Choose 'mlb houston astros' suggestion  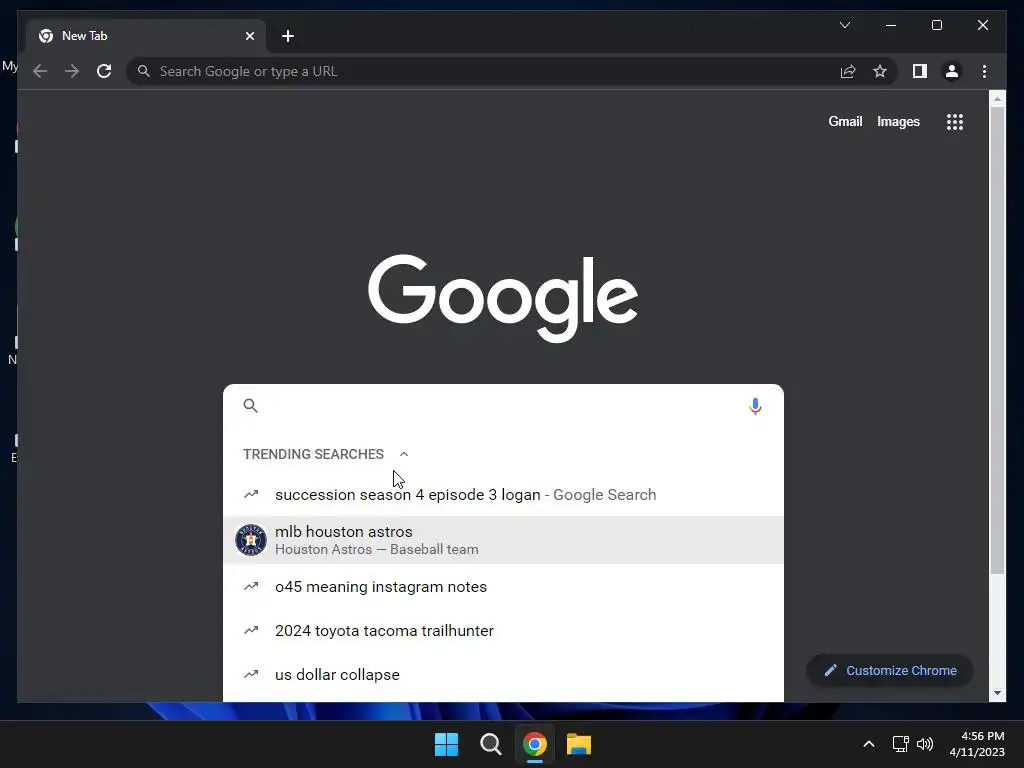click(x=503, y=540)
